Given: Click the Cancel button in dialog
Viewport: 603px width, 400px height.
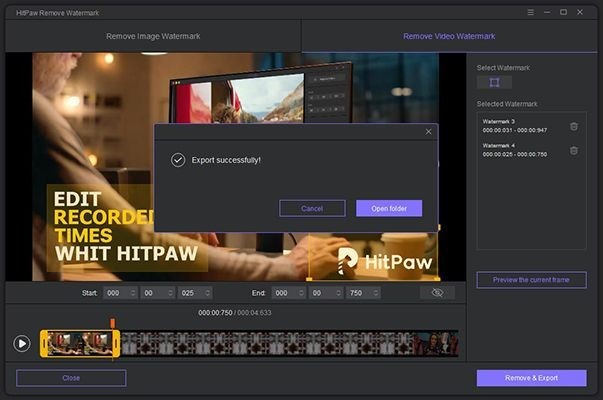Looking at the screenshot, I should coord(312,208).
